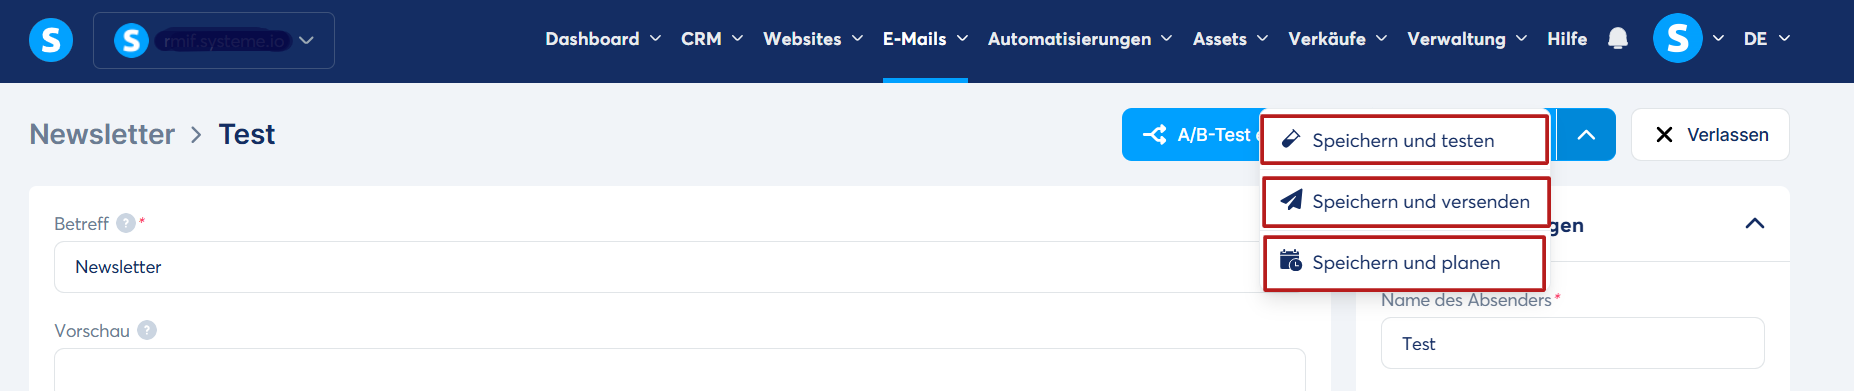Click into the Betreff input field

click(680, 267)
